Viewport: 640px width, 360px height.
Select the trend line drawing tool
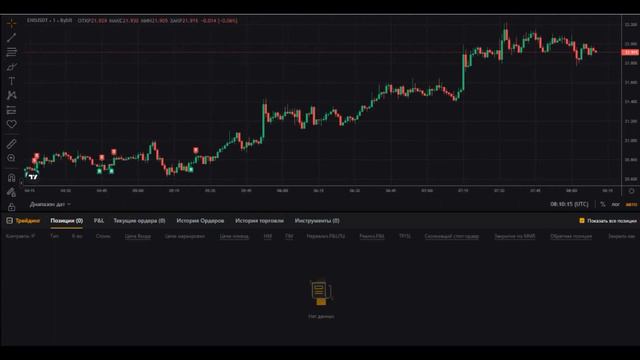pos(11,38)
